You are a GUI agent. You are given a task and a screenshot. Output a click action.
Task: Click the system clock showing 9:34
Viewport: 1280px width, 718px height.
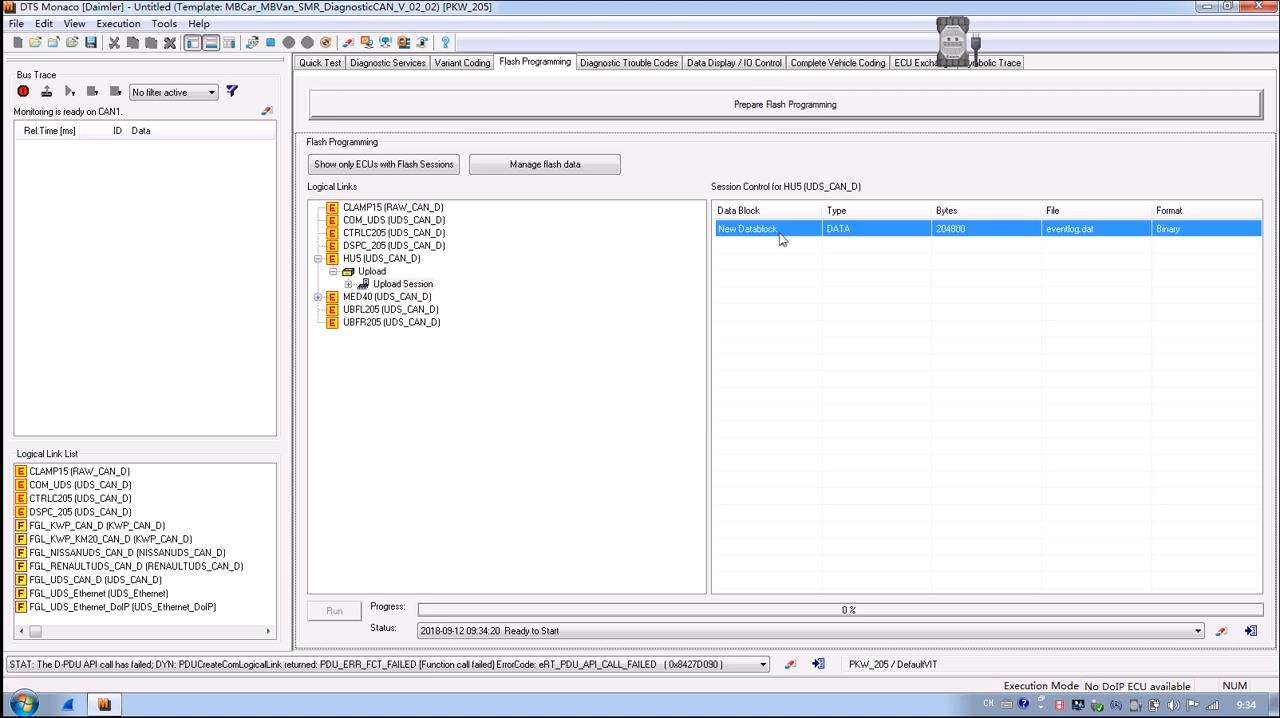[1246, 705]
